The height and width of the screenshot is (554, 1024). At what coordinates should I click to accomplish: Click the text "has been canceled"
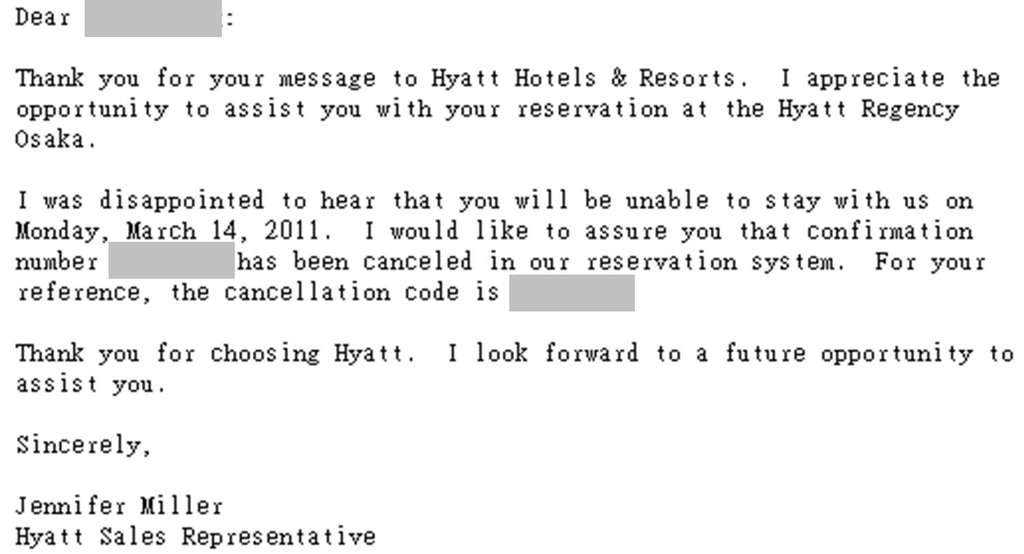[x=355, y=262]
